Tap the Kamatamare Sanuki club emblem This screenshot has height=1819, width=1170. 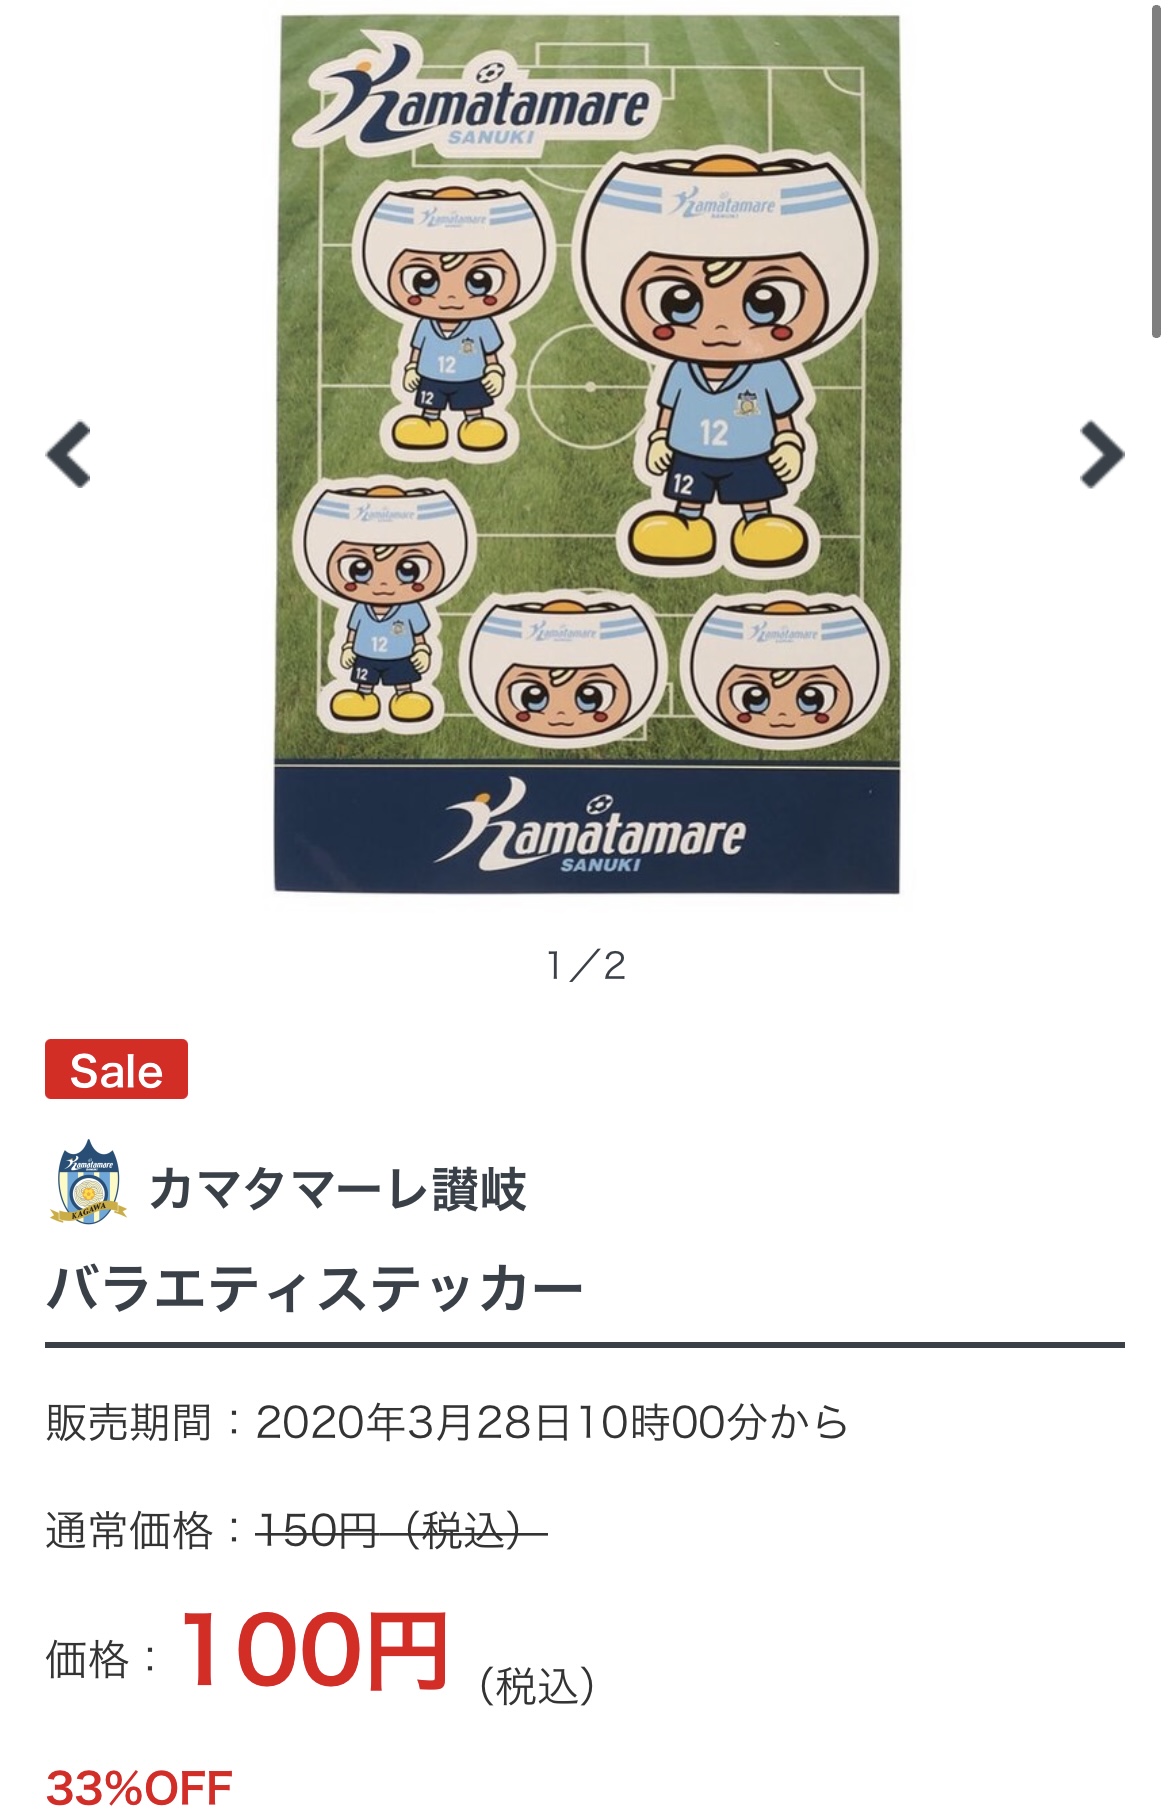click(x=88, y=1182)
